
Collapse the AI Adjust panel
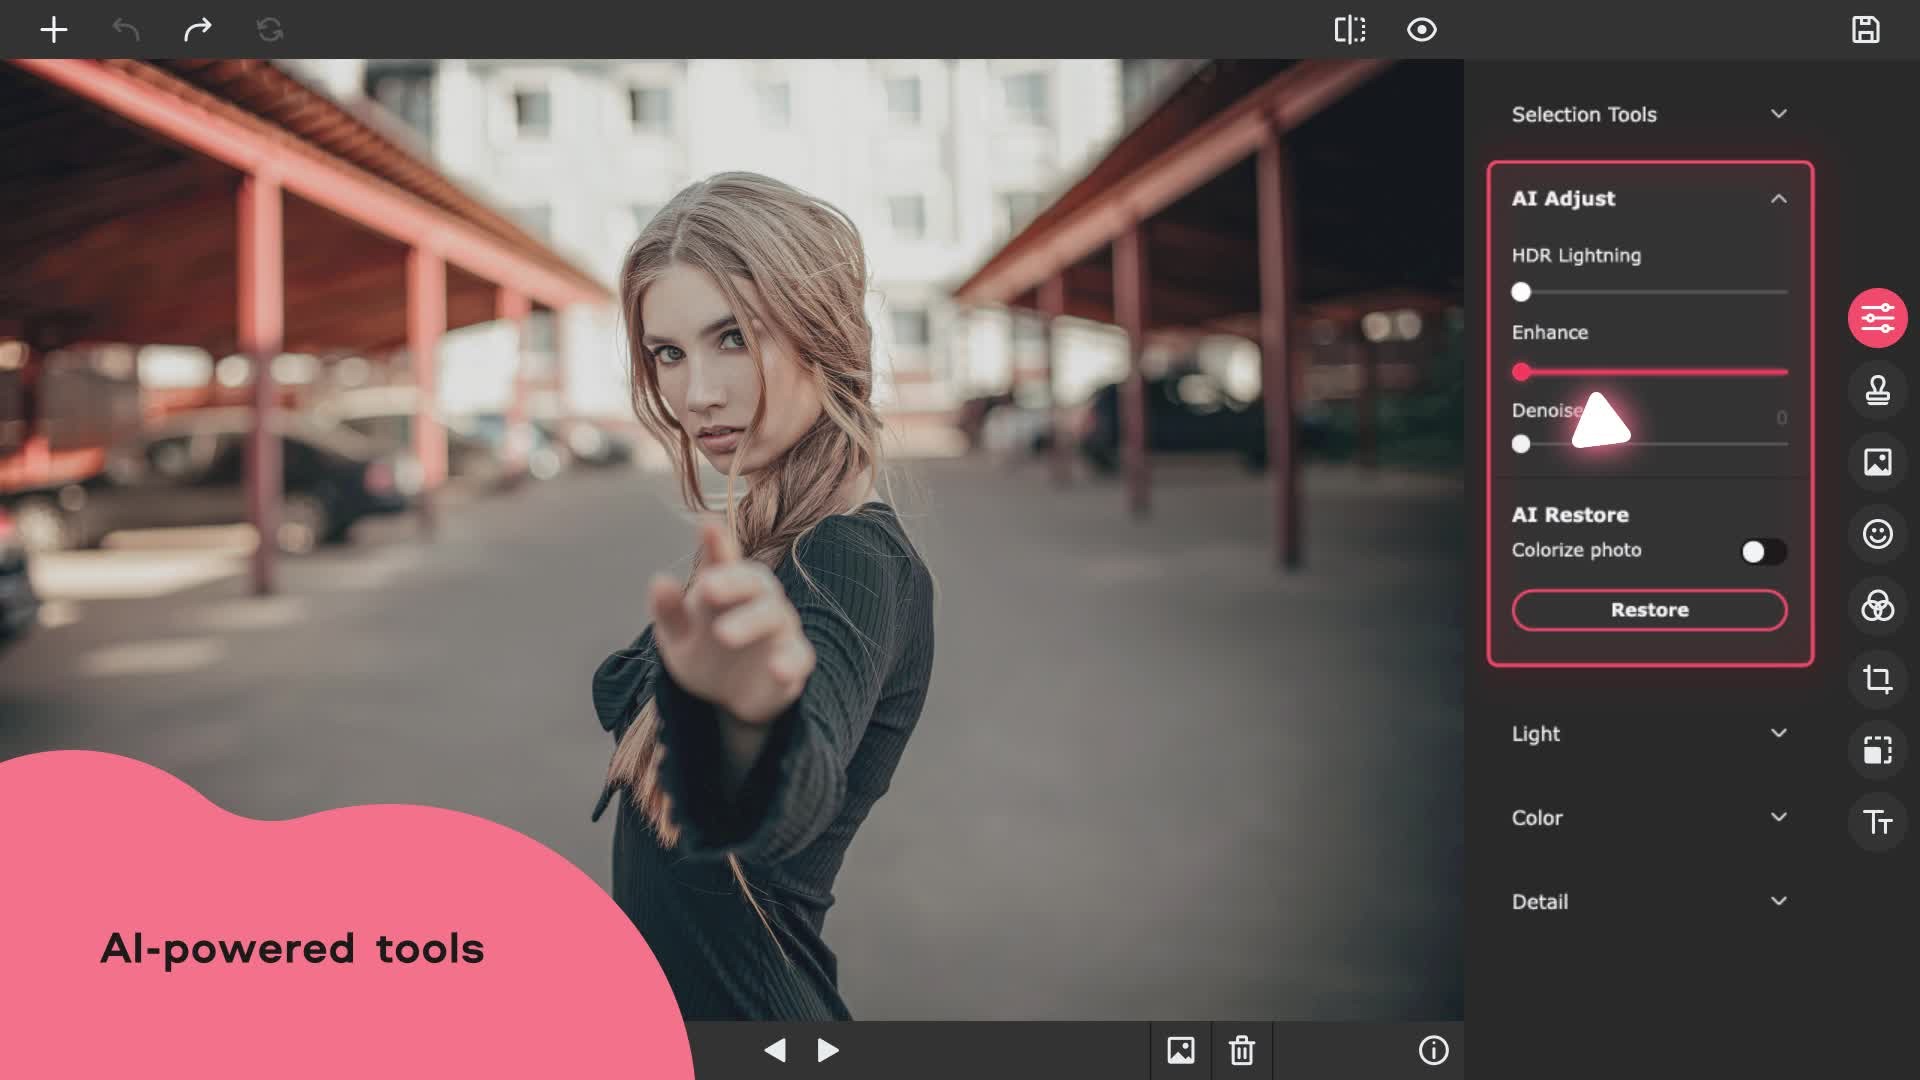pos(1777,199)
